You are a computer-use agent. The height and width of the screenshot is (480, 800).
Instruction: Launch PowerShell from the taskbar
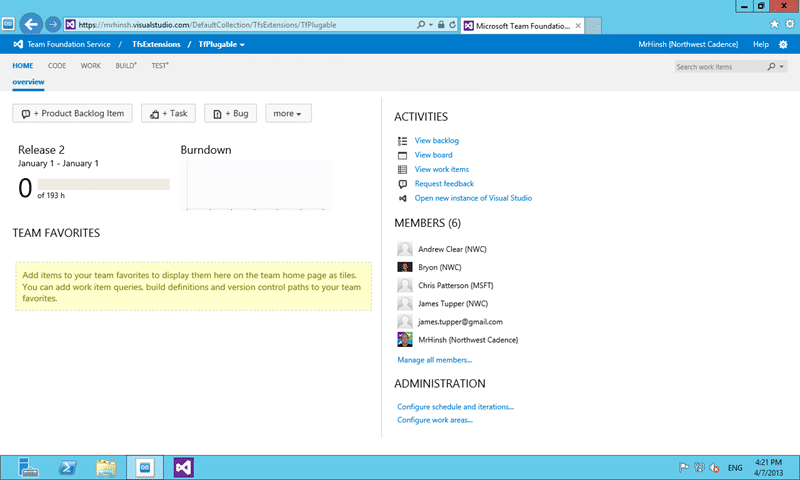point(67,467)
